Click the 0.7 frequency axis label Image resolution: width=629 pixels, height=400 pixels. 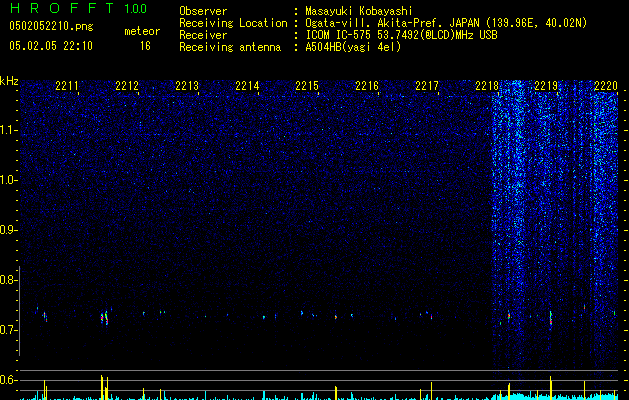click(8, 330)
